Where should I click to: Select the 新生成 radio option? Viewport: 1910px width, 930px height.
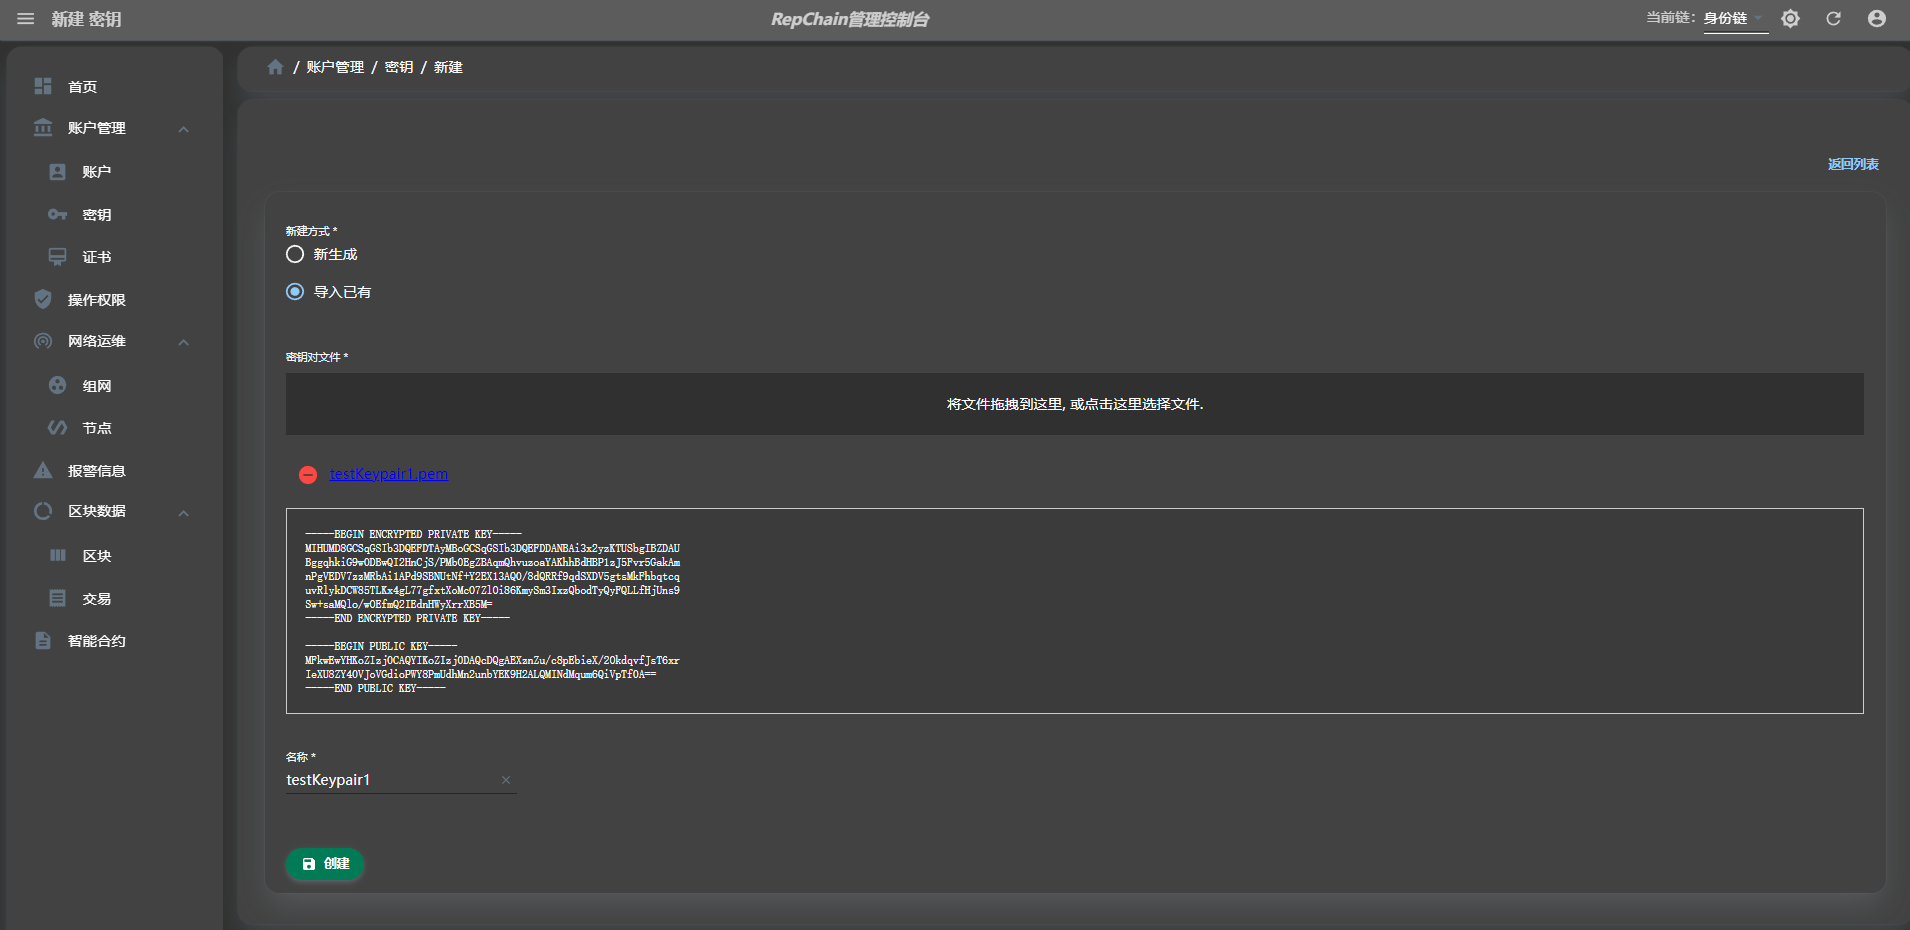pyautogui.click(x=295, y=254)
